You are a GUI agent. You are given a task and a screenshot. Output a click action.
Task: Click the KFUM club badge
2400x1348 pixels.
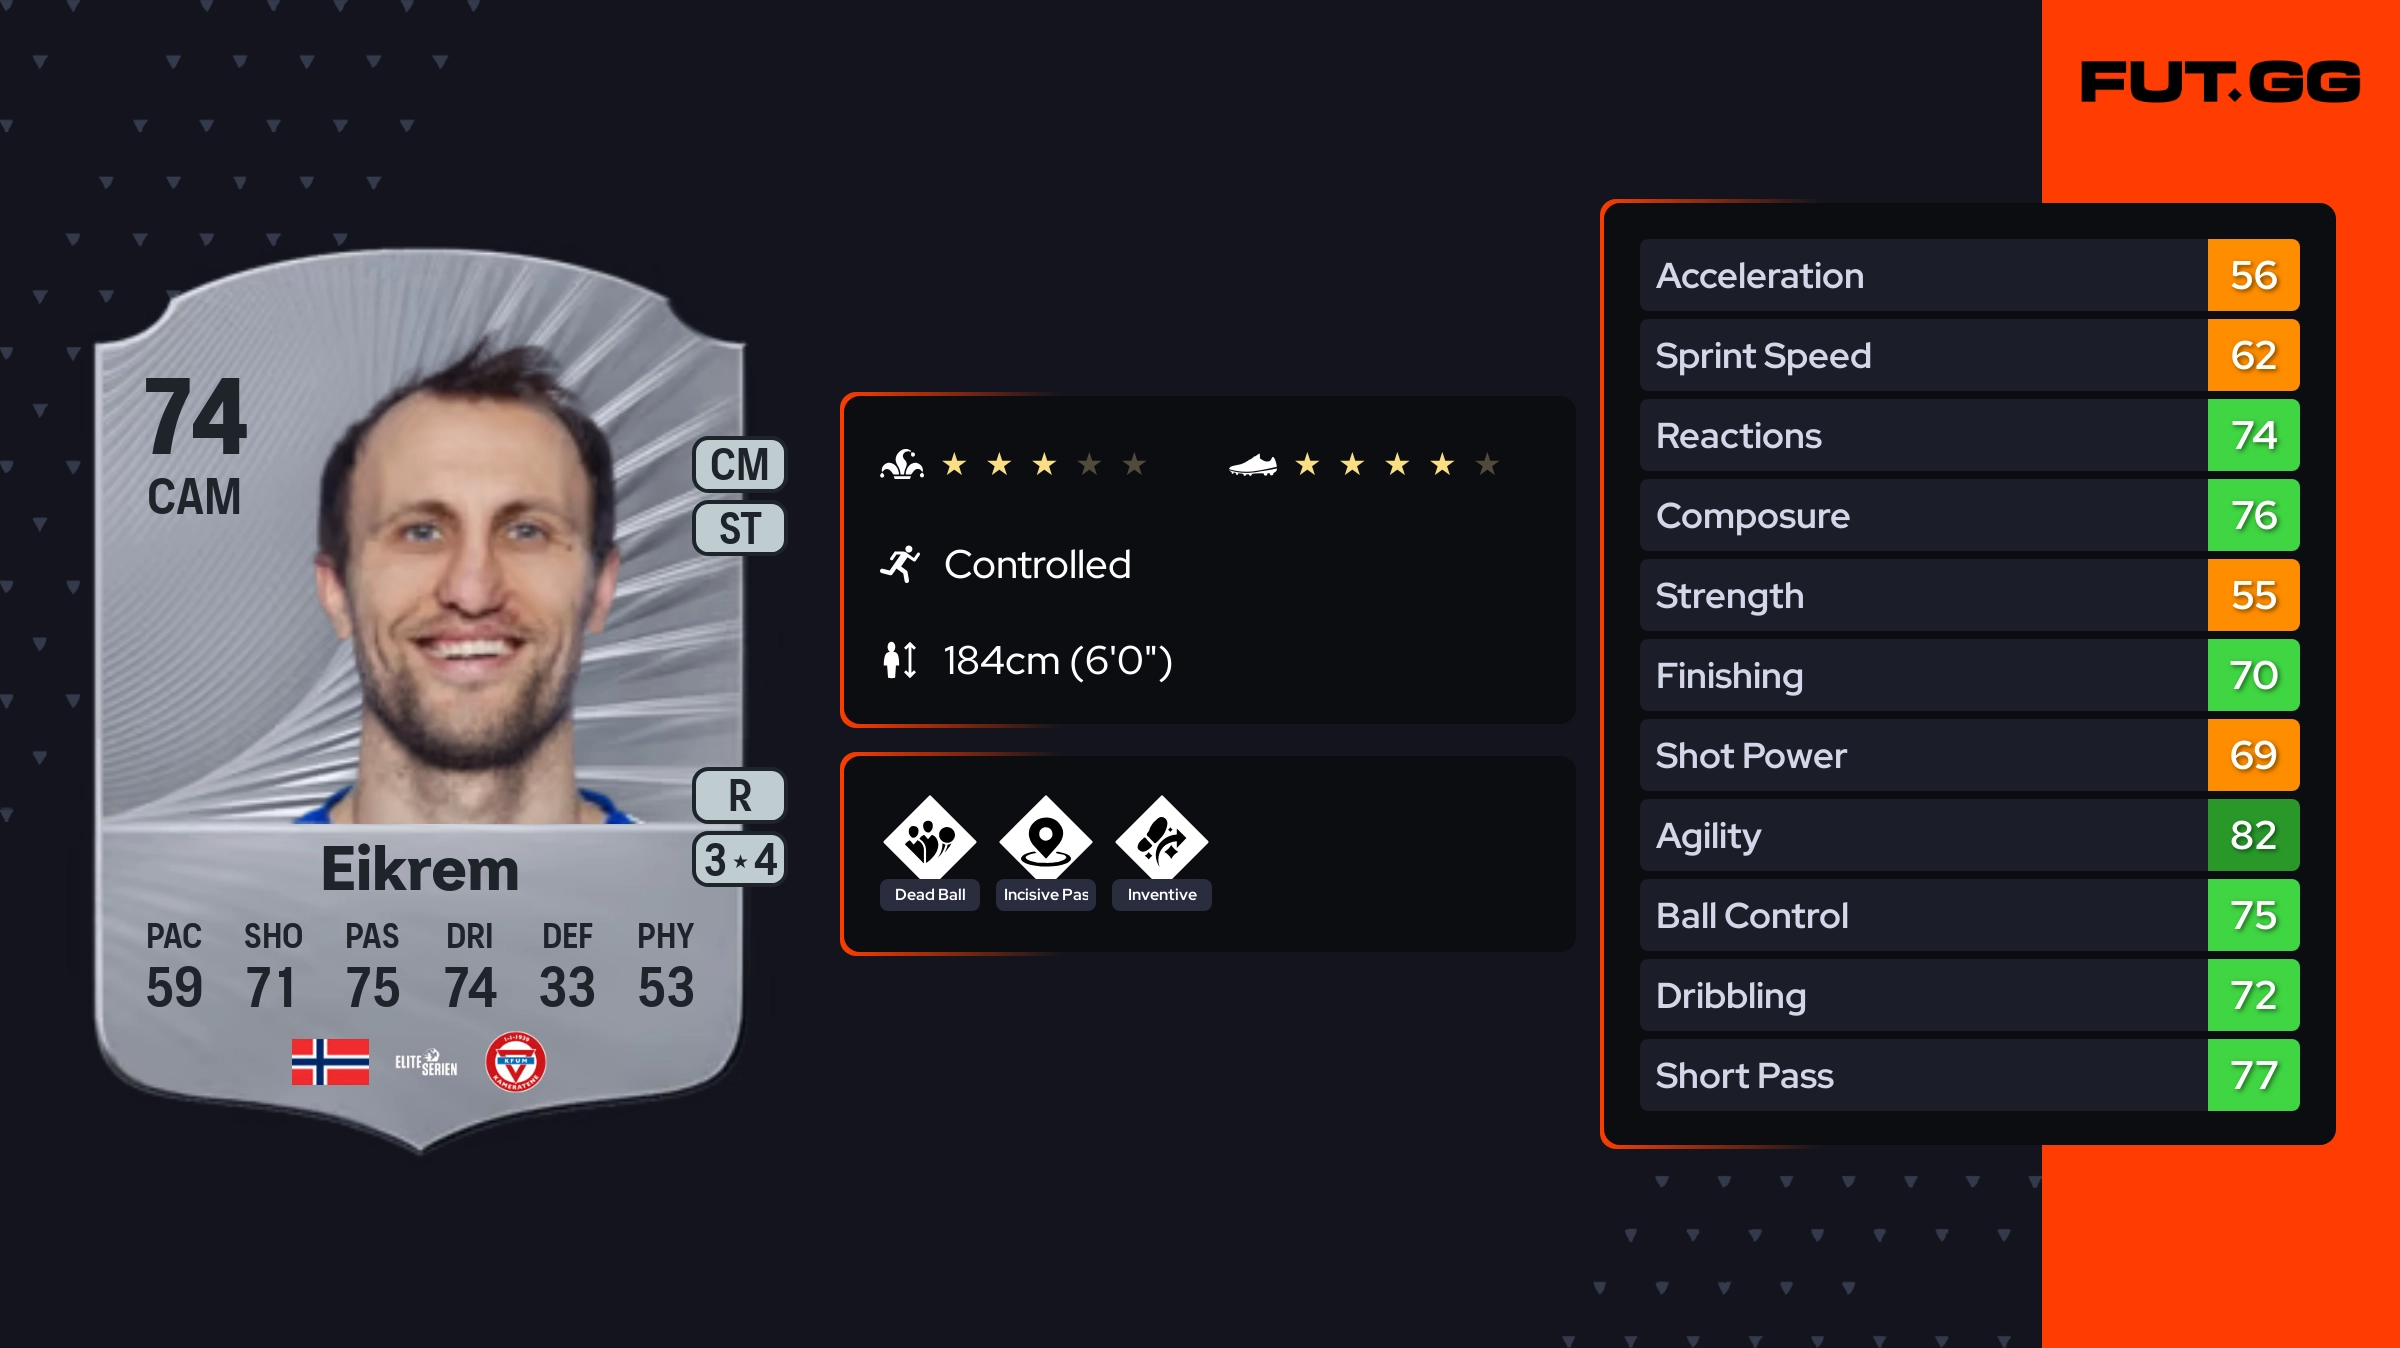click(x=516, y=1061)
